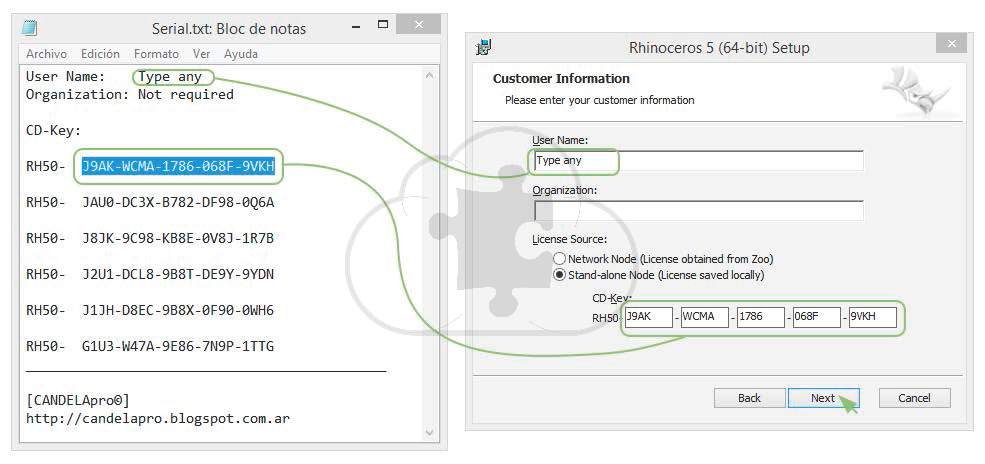
Task: Click the key J1JH-D8EC-9B8X-0F90-0WH6
Action: point(178,310)
